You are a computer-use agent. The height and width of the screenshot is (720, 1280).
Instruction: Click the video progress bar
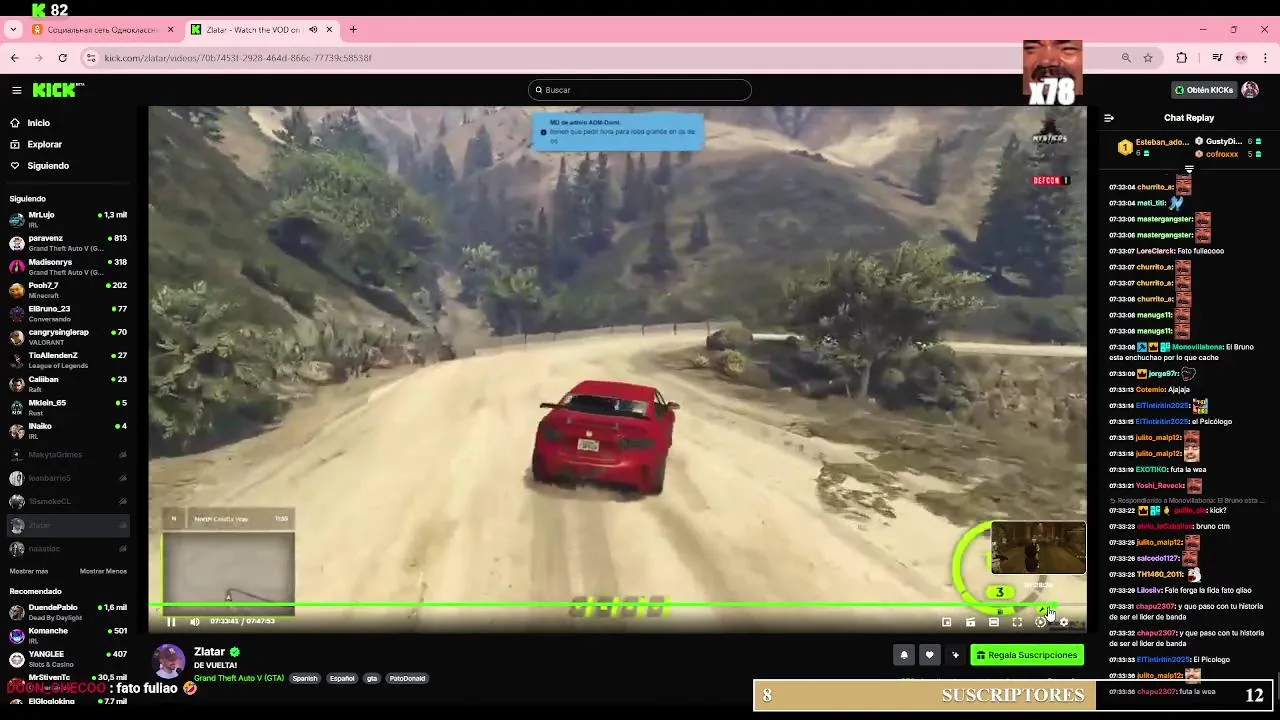pos(617,605)
